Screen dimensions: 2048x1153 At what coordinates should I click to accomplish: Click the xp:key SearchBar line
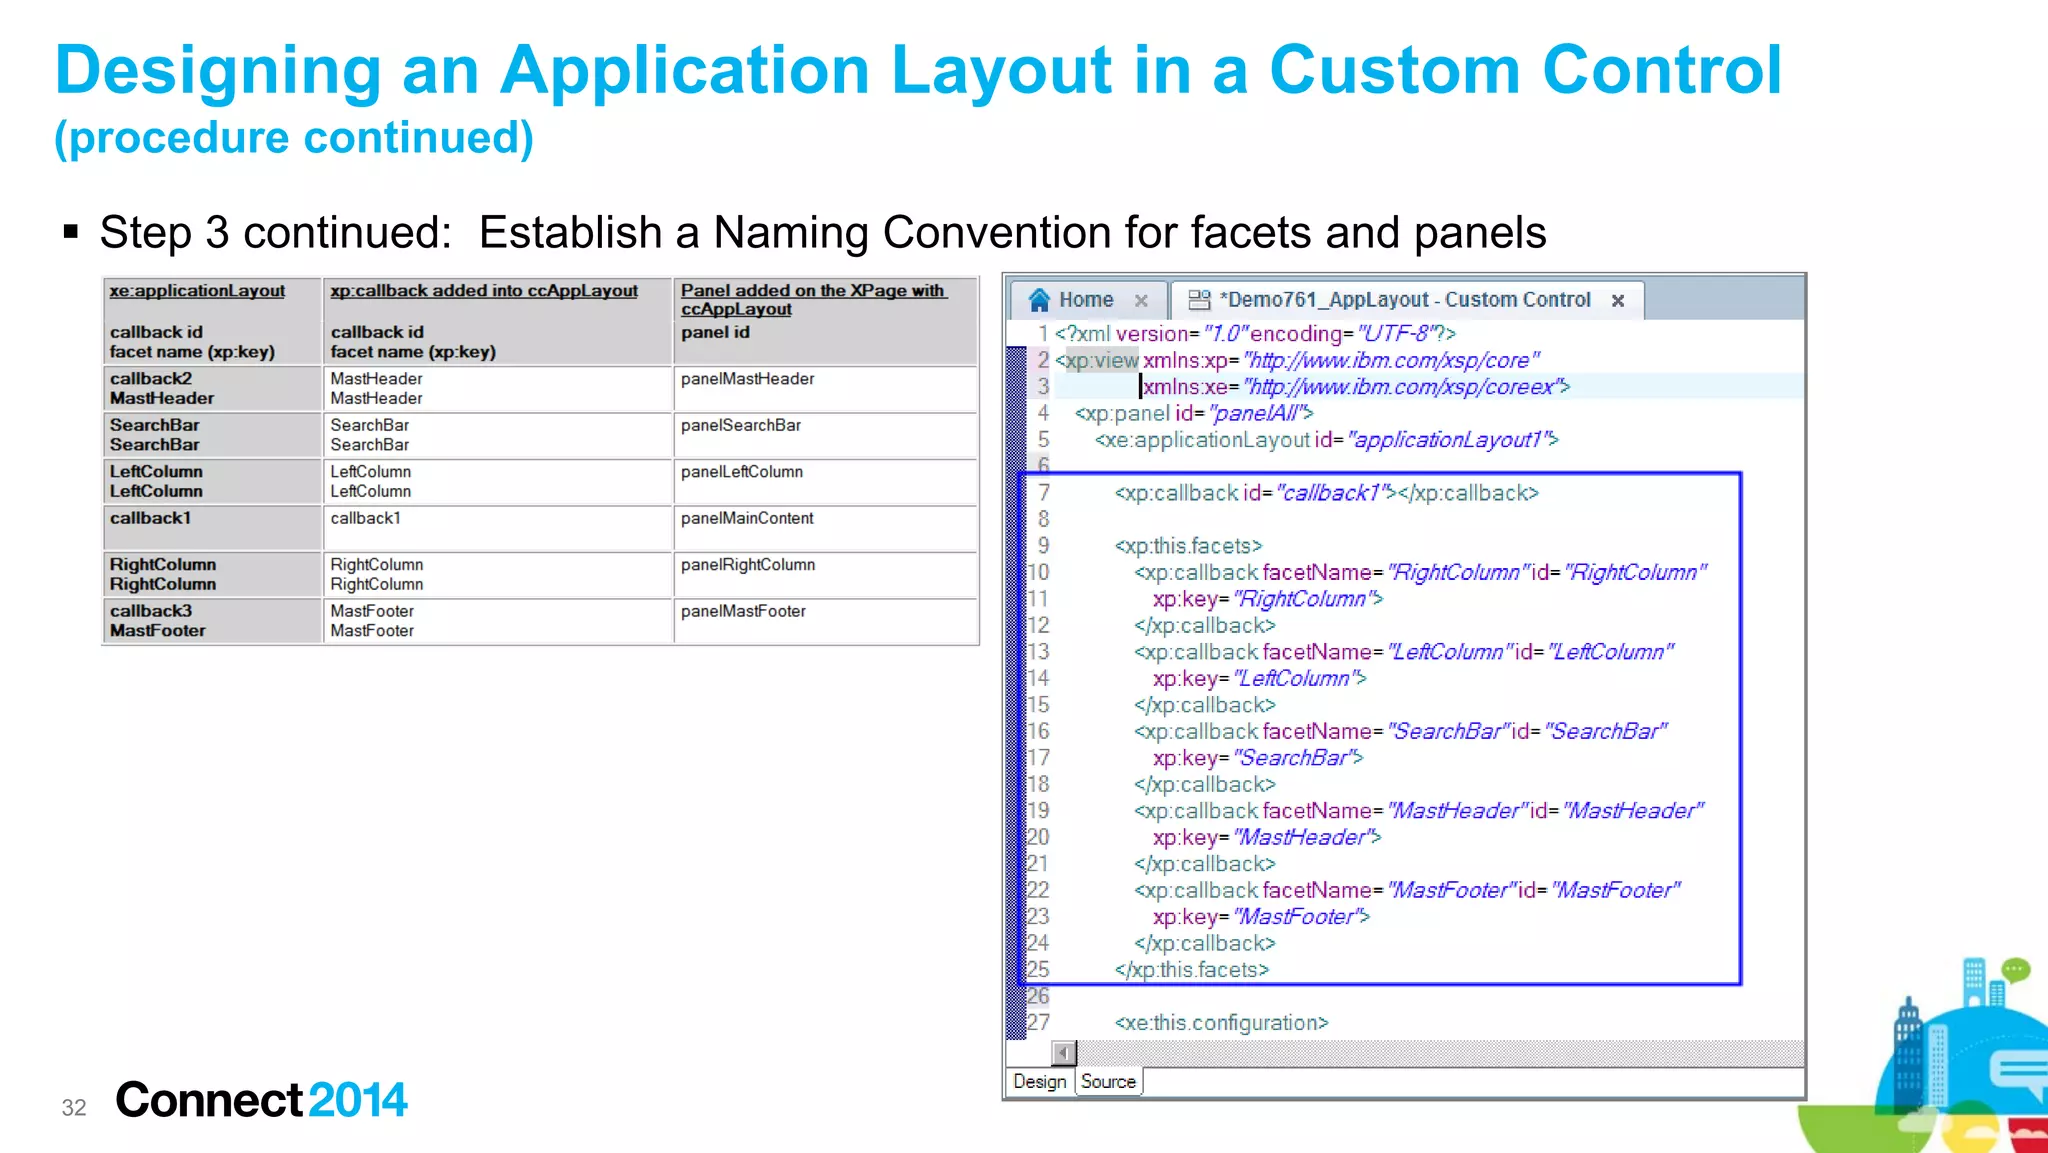click(x=1258, y=758)
